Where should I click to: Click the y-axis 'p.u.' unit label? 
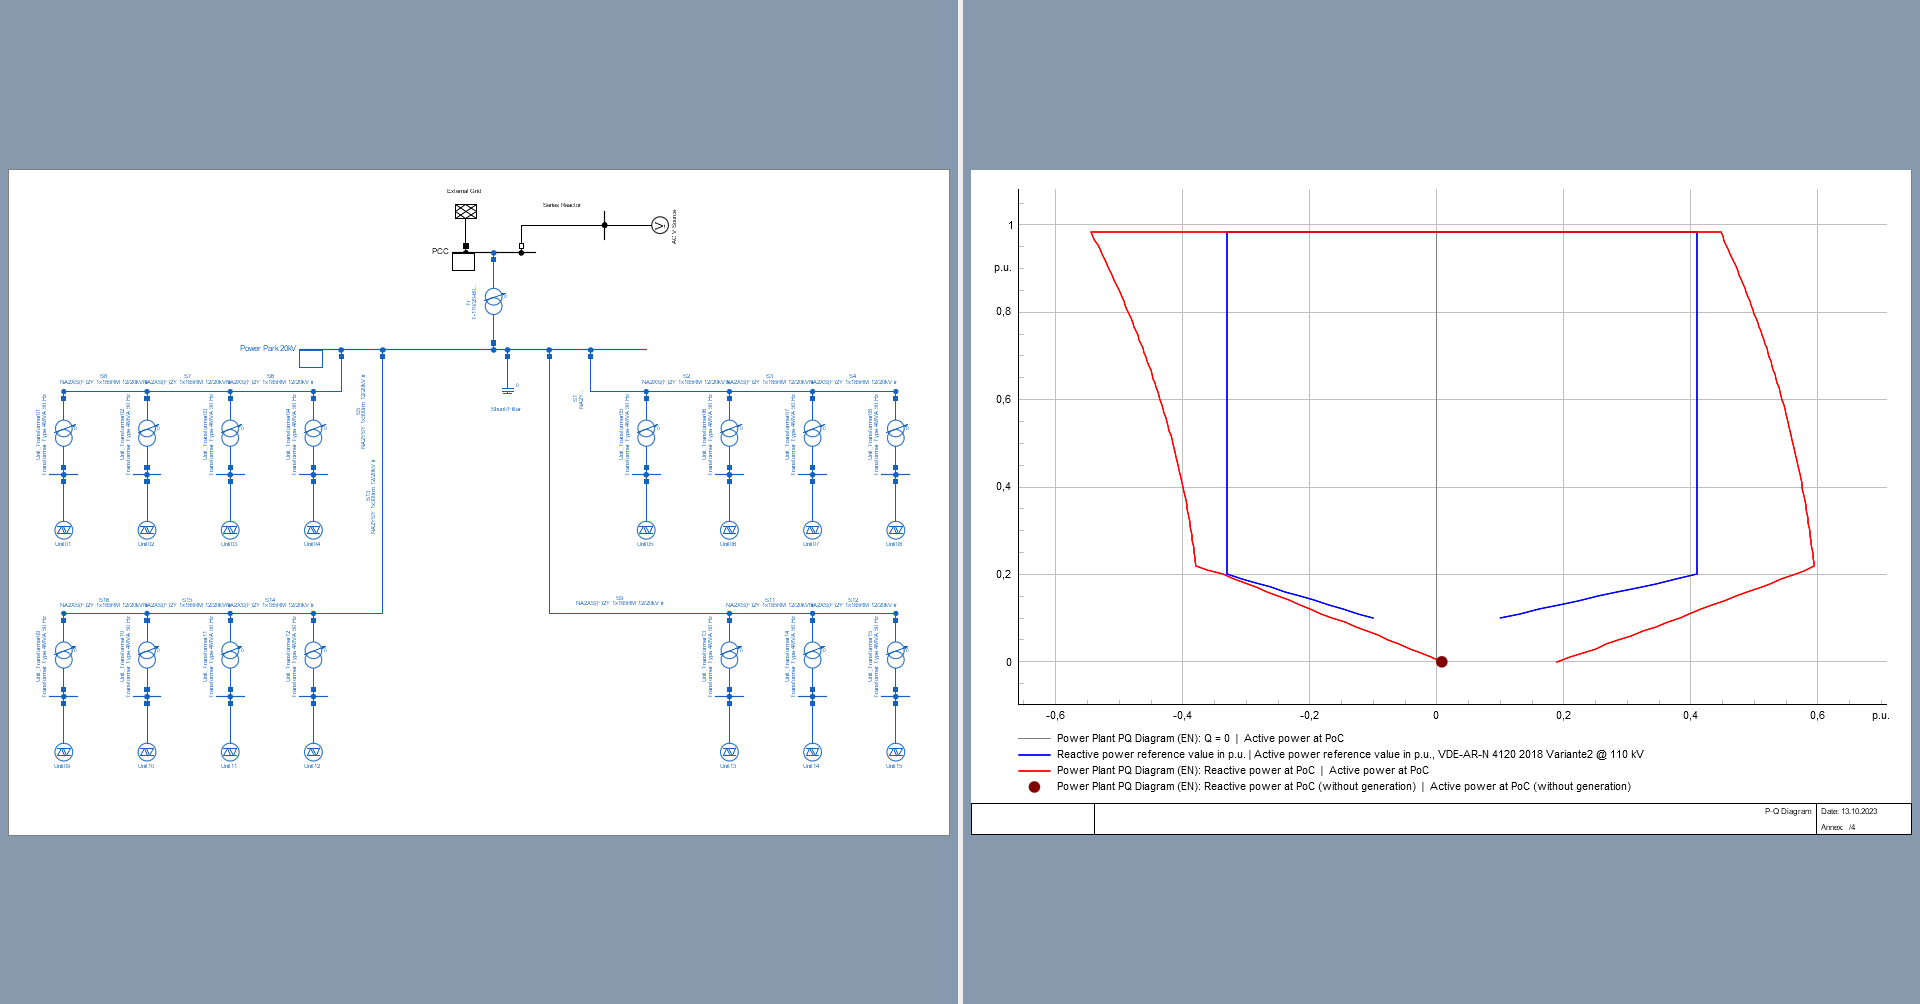click(1003, 268)
